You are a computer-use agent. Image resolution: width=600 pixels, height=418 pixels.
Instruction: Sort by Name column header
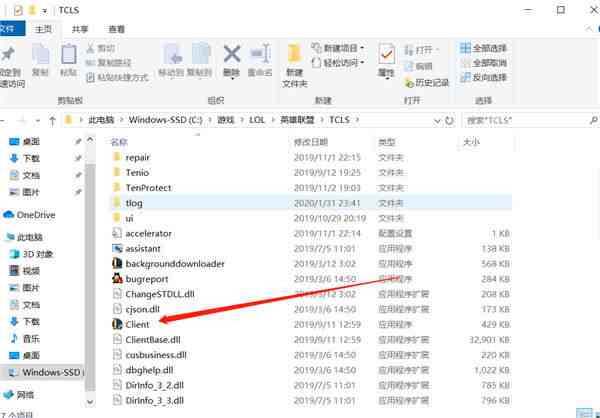[x=119, y=142]
